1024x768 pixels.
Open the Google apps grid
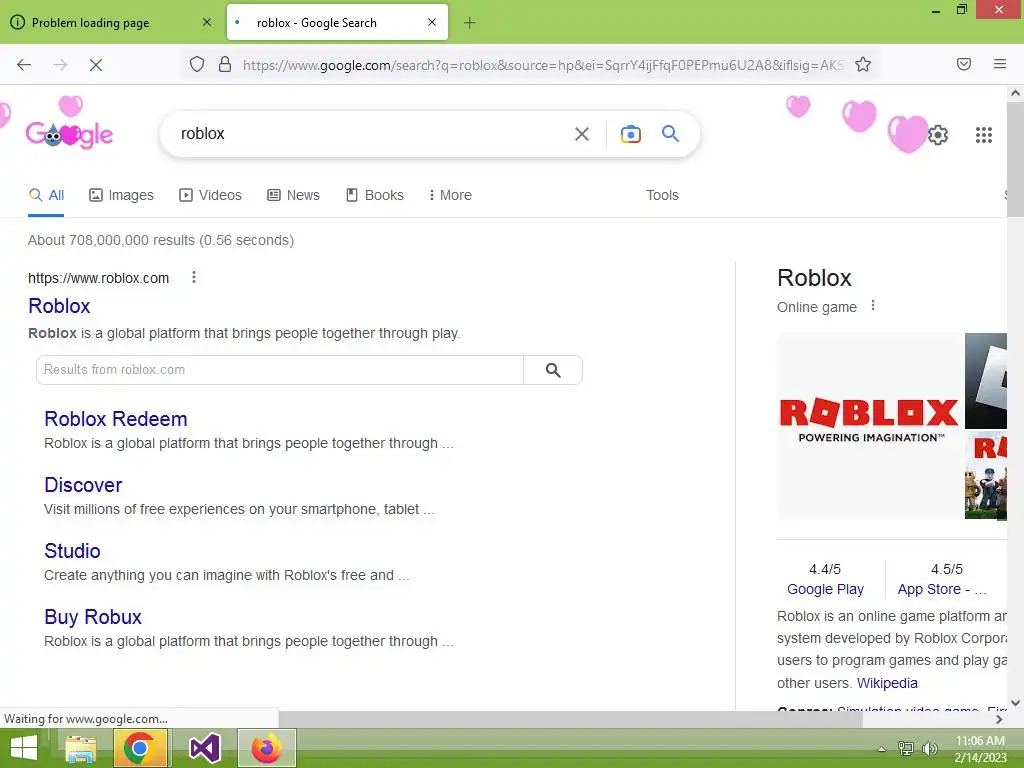coord(984,135)
